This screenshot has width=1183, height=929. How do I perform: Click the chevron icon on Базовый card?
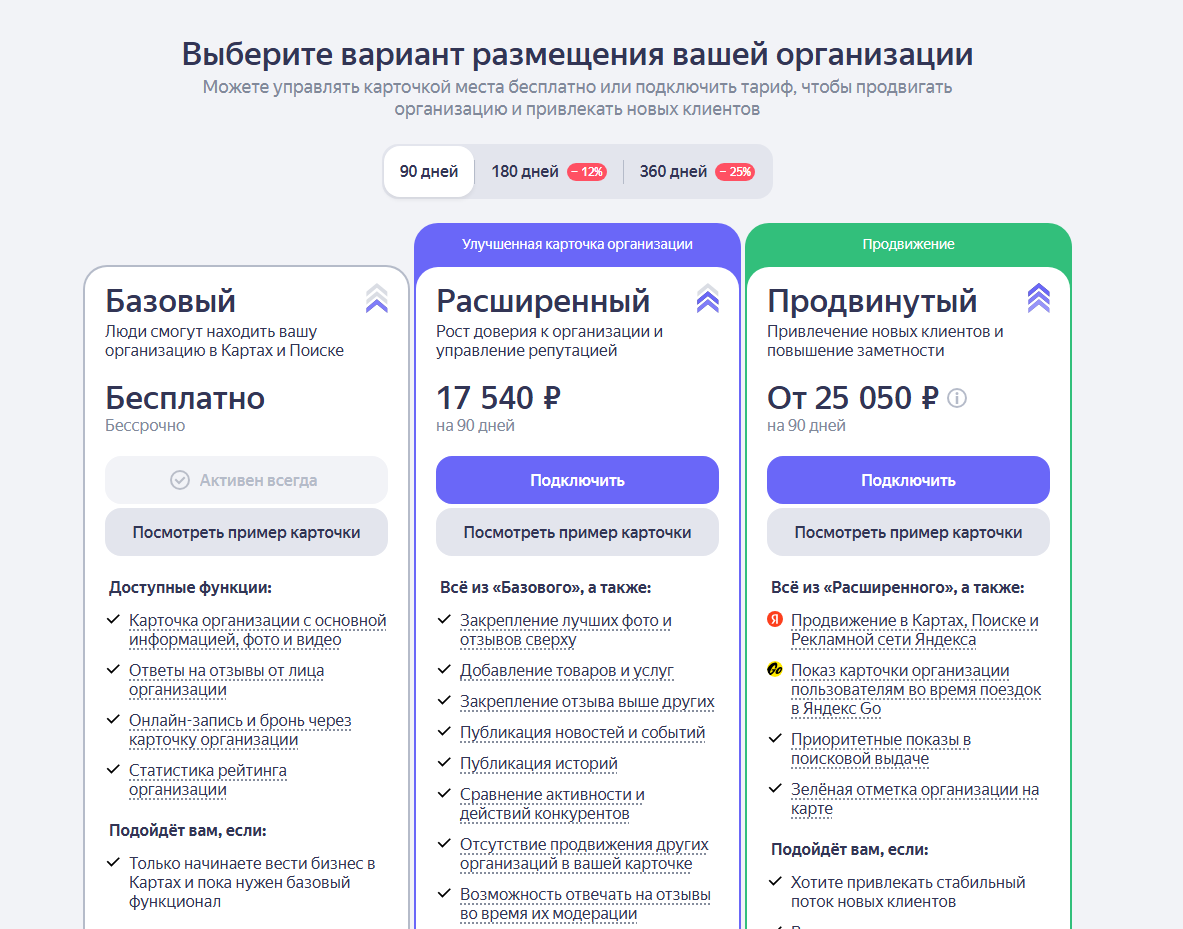[x=376, y=299]
